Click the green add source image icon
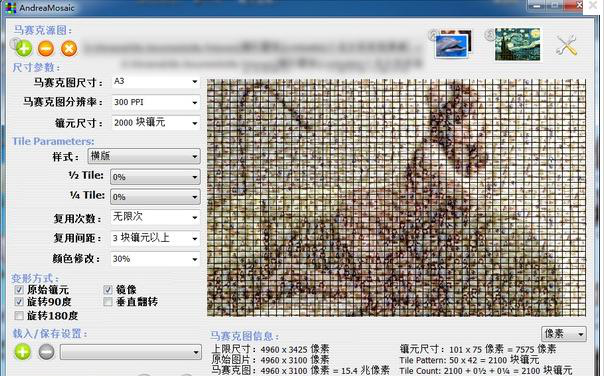This screenshot has width=604, height=376. 24,49
